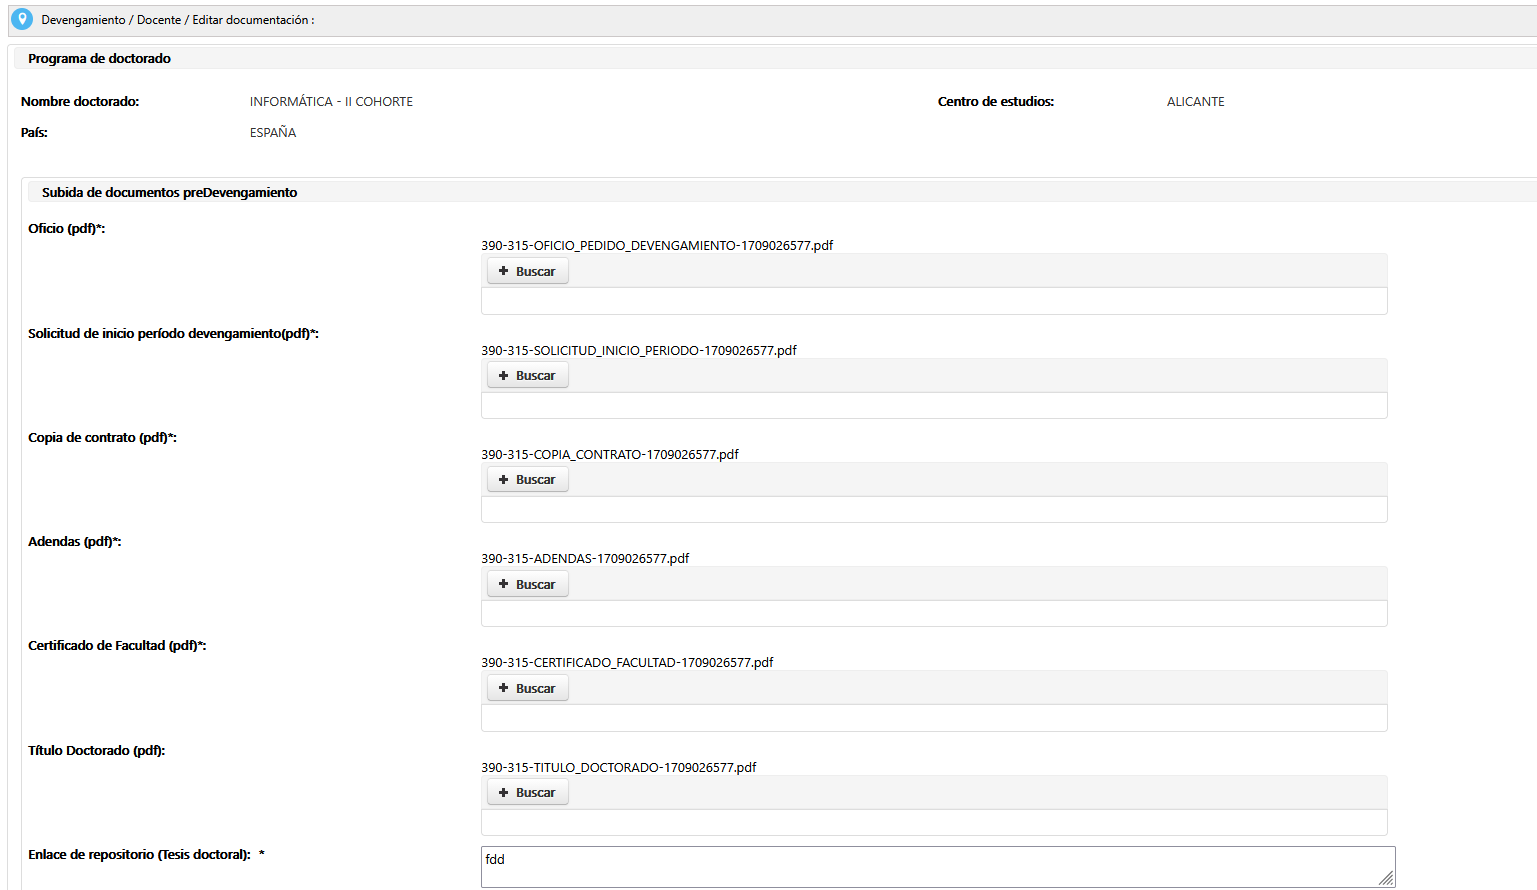Viewport: 1537px width, 890px height.
Task: Open the SOLICITUD_INICIO_PERIODO pdf file link
Action: [638, 351]
